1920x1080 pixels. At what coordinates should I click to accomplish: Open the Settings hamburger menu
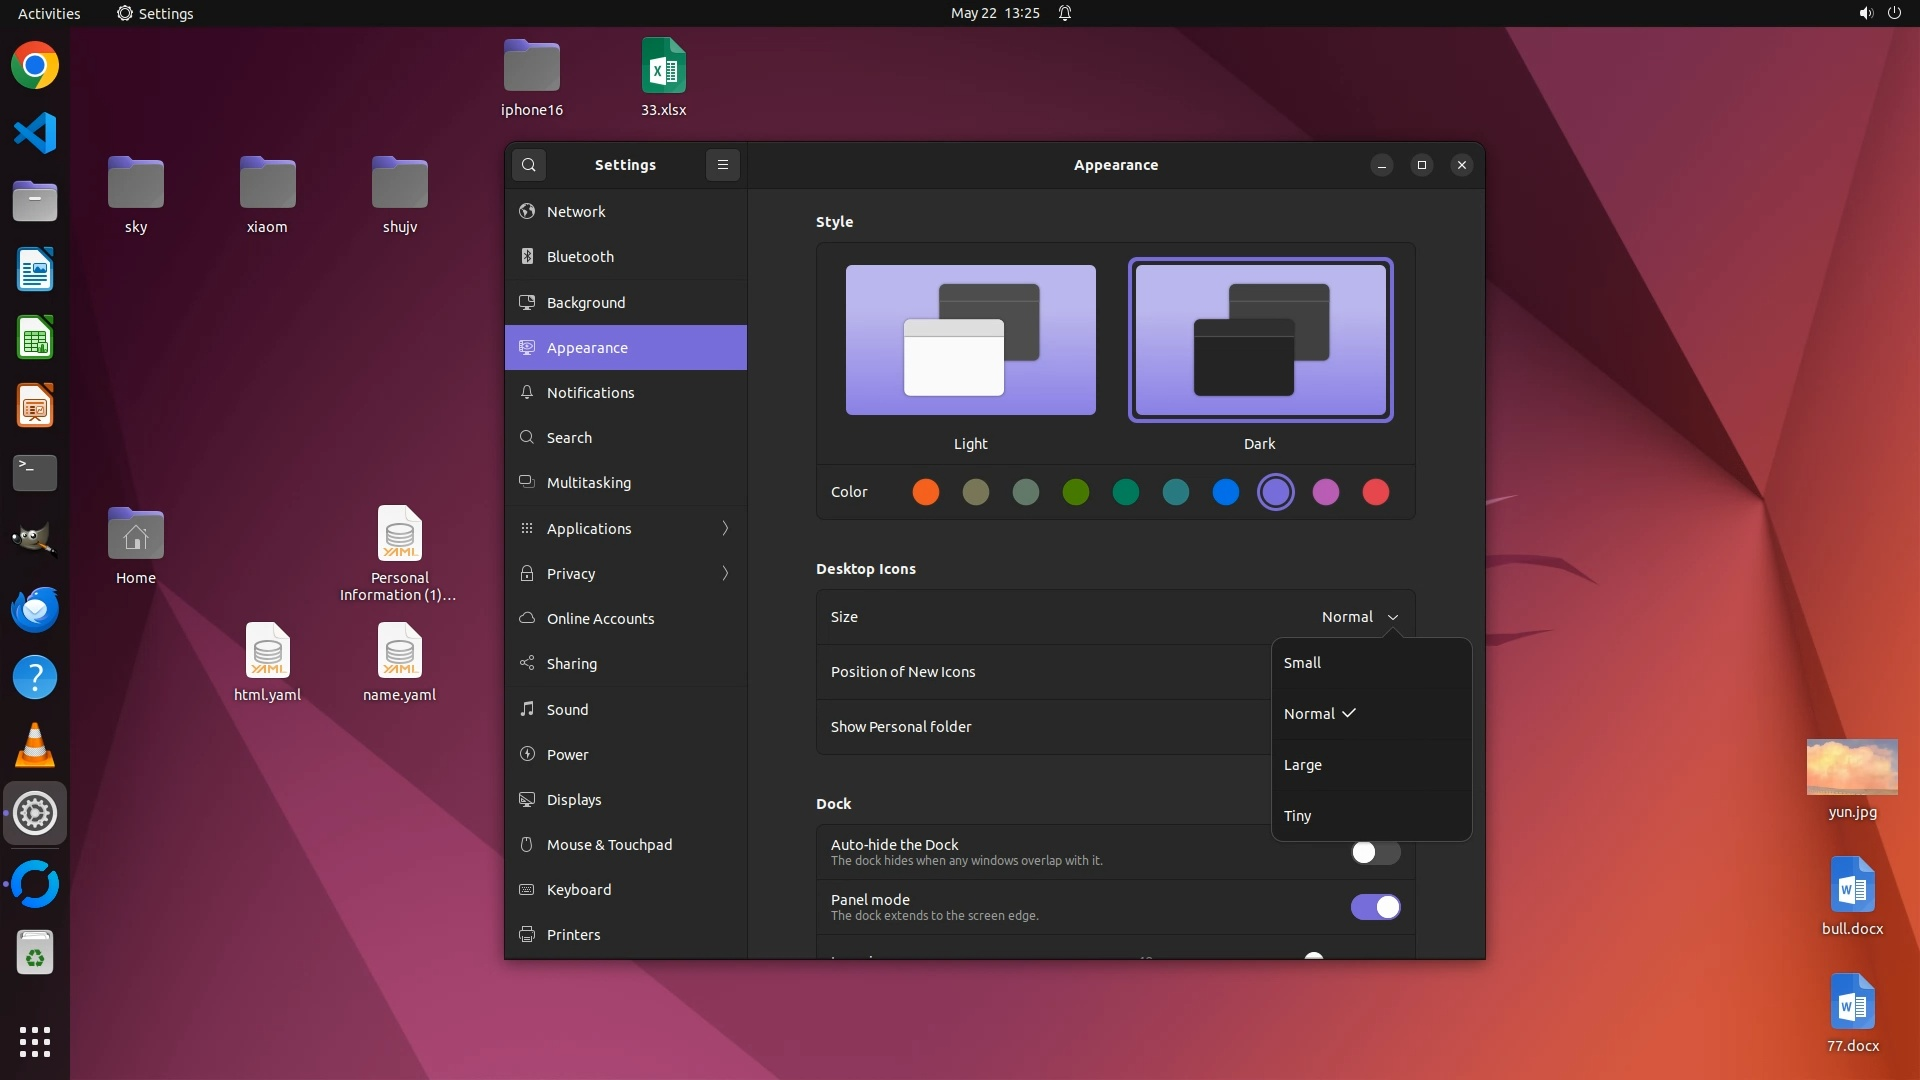click(x=723, y=165)
